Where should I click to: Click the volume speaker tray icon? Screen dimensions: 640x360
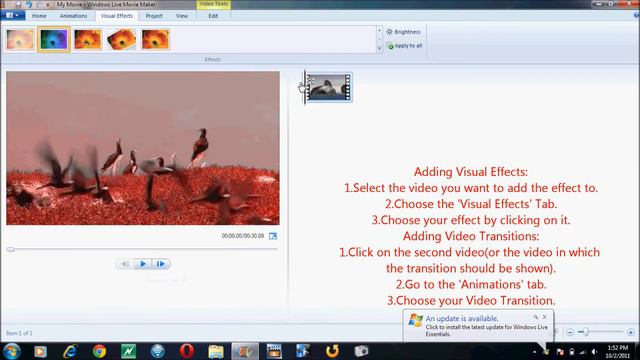pos(594,352)
